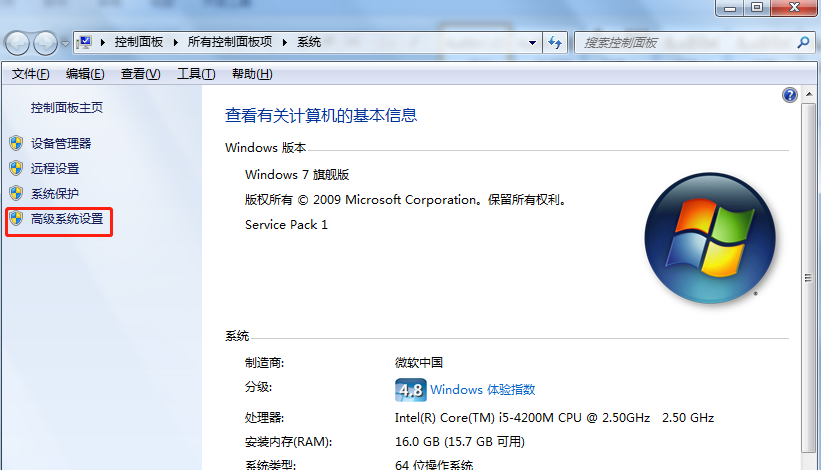Screen dimensions: 821x470
Task: Select 控制面板 breadcrumb in address bar
Action: (139, 42)
